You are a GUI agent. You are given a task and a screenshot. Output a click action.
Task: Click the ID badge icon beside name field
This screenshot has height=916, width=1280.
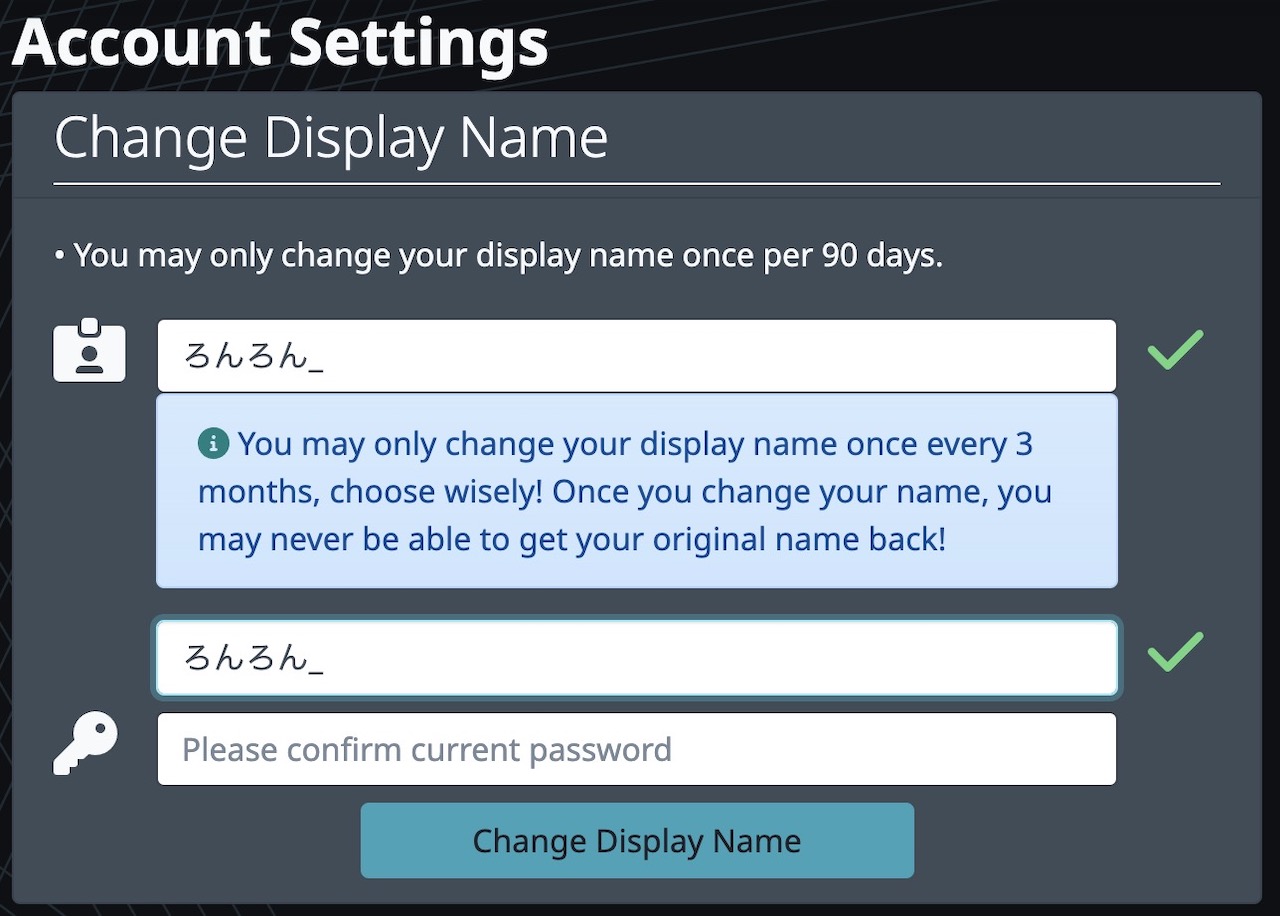(x=89, y=350)
